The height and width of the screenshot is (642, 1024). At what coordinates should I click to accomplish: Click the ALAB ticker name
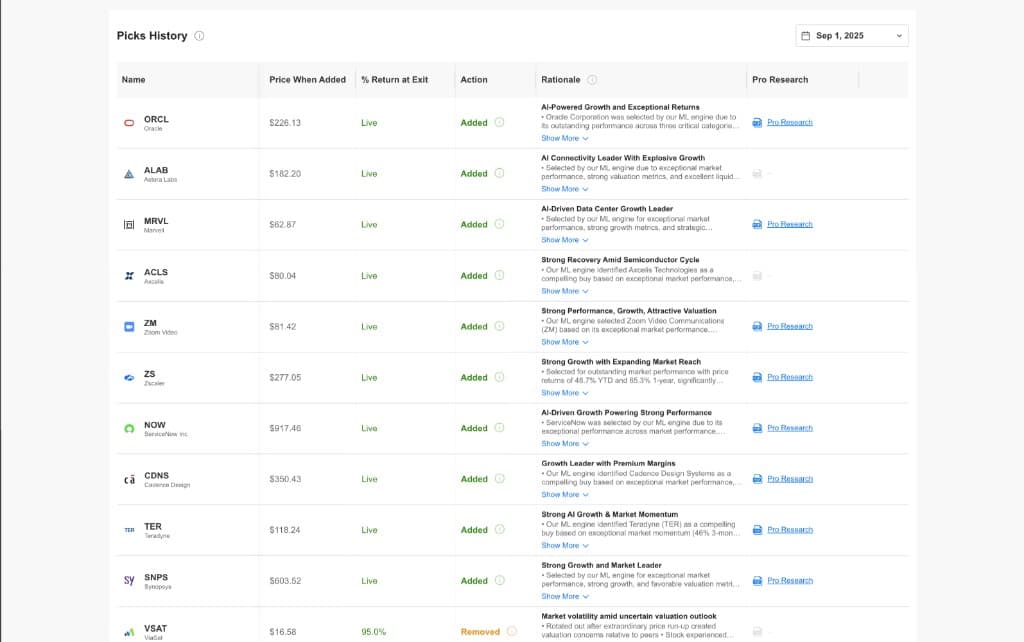[156, 170]
